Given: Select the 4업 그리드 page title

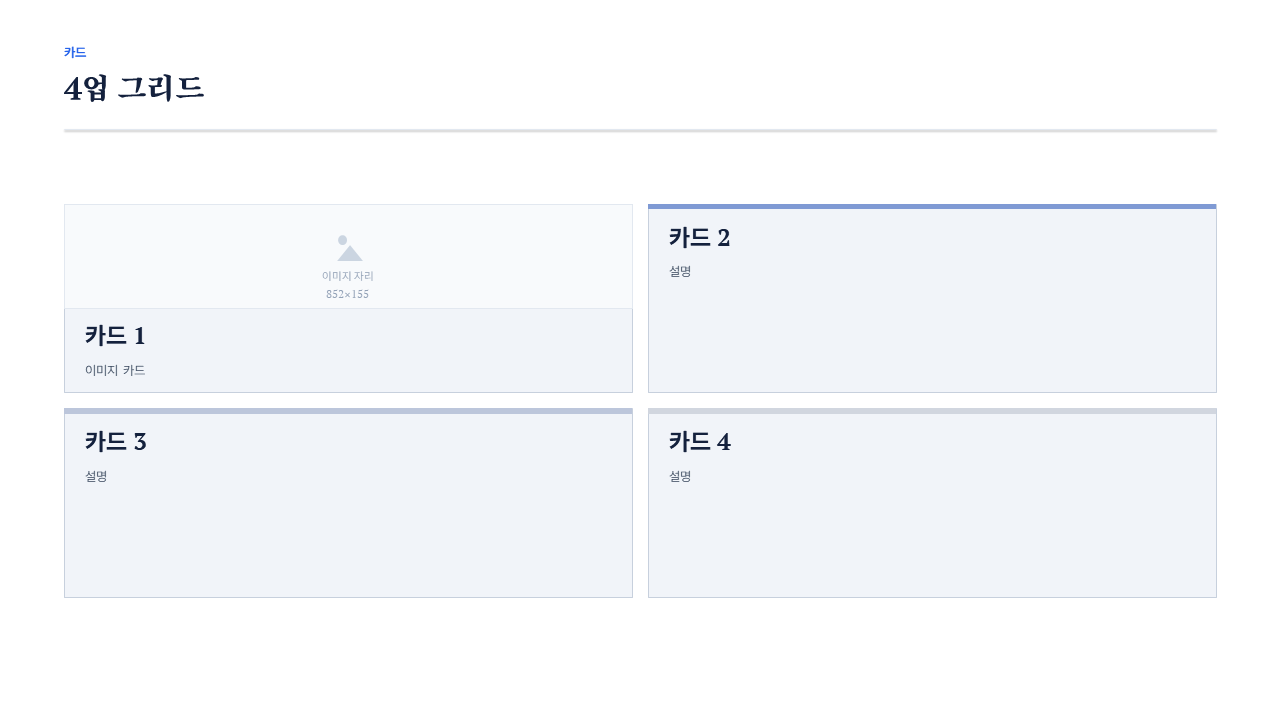Looking at the screenshot, I should click(x=134, y=88).
